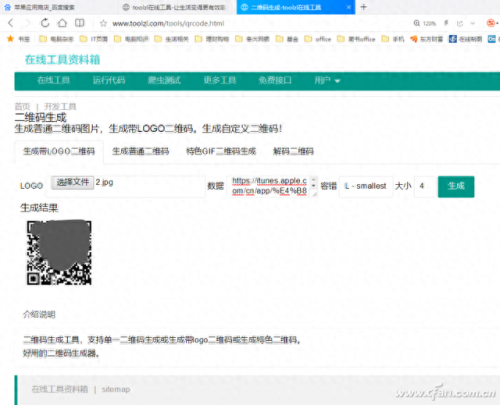Select the 特色GIF二维码生成 tab

[x=221, y=152]
